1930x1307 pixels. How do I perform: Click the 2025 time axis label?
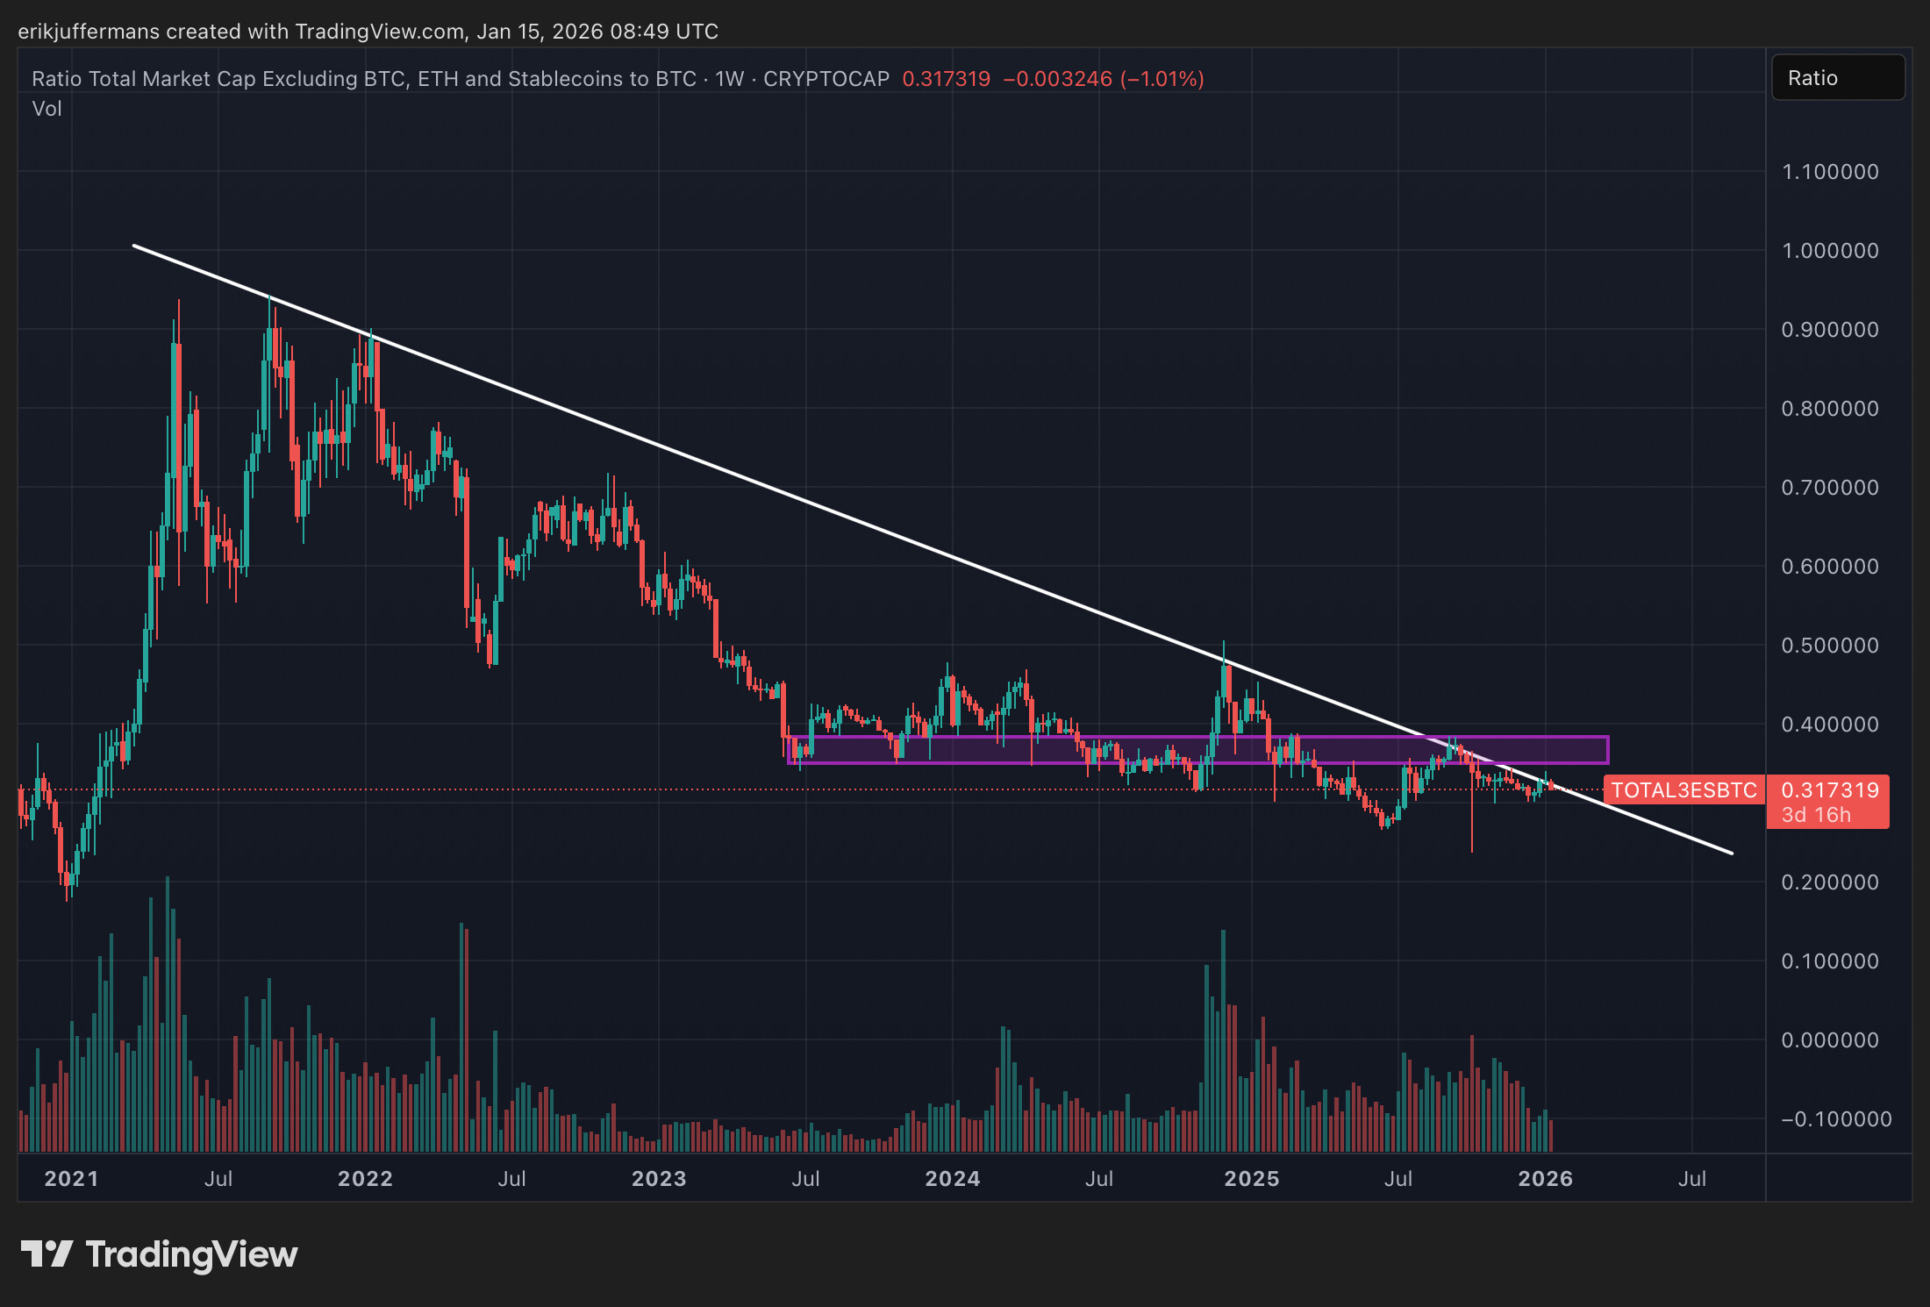tap(1251, 1178)
